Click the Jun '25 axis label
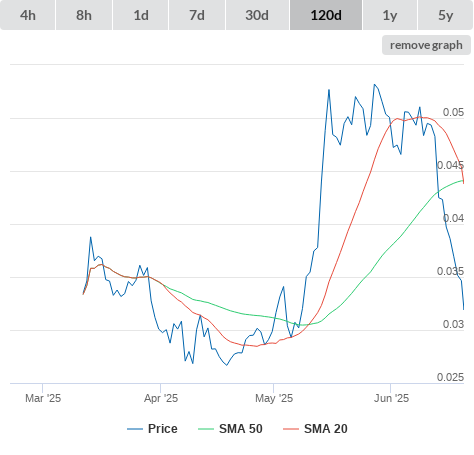This screenshot has height=455, width=474. coord(391,398)
